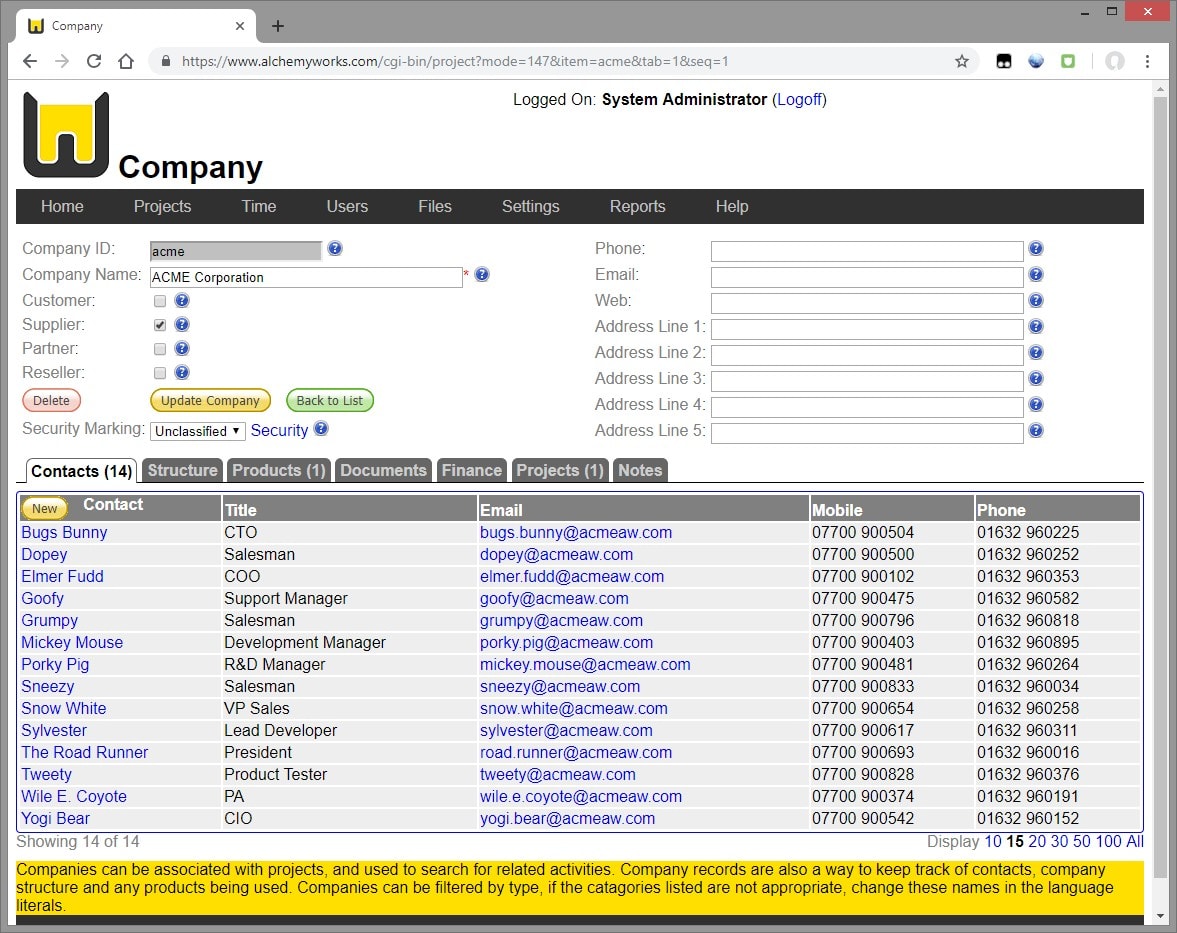Click help icon for Address Line 2
This screenshot has width=1177, height=933.
pos(1036,352)
